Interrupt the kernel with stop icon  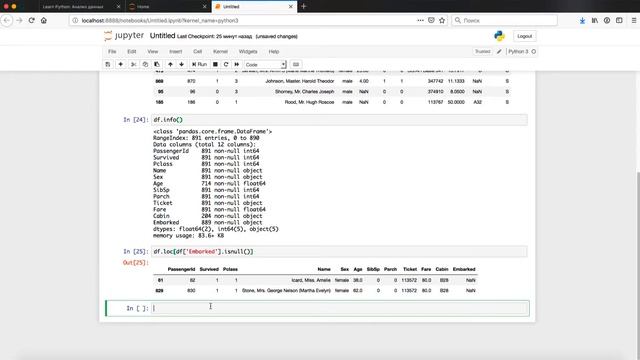tap(215, 64)
